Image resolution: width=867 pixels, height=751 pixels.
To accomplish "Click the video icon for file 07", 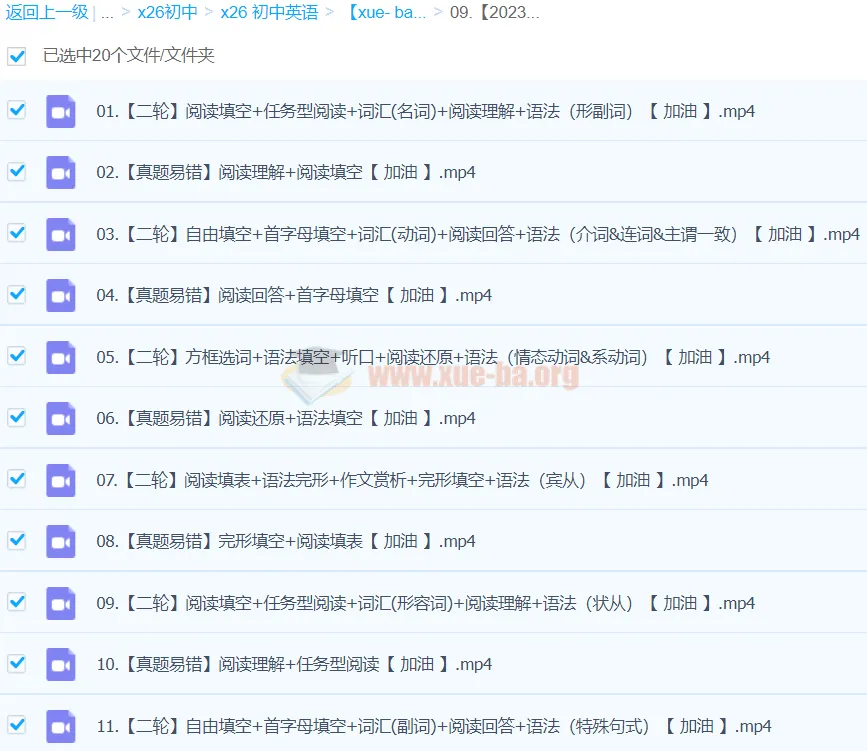I will (x=61, y=480).
